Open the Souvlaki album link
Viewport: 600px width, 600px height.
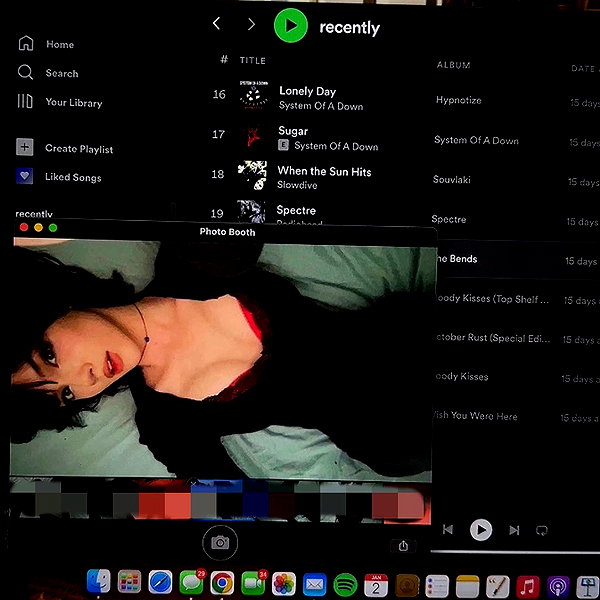click(452, 179)
